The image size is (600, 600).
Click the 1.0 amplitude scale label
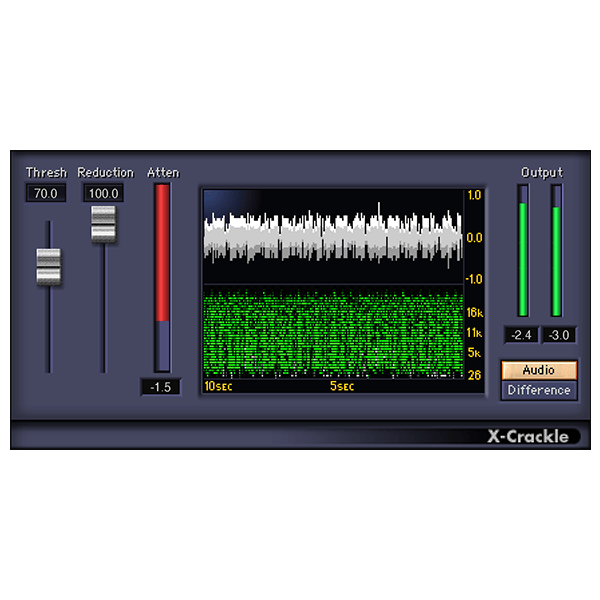click(474, 195)
